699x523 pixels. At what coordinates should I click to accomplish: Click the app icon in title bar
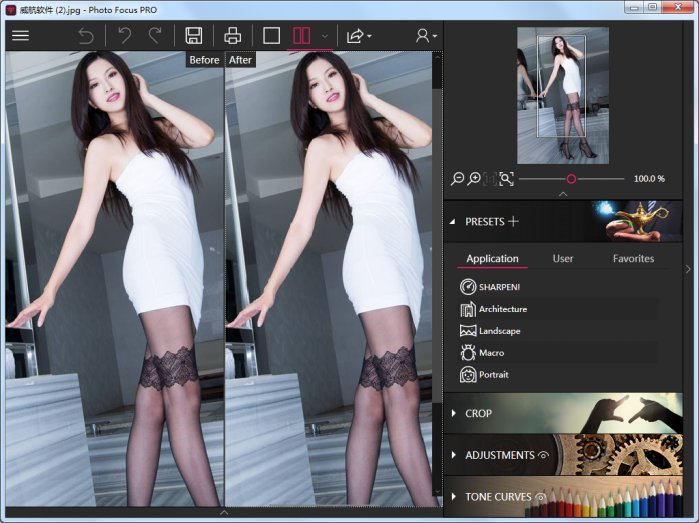pyautogui.click(x=11, y=9)
